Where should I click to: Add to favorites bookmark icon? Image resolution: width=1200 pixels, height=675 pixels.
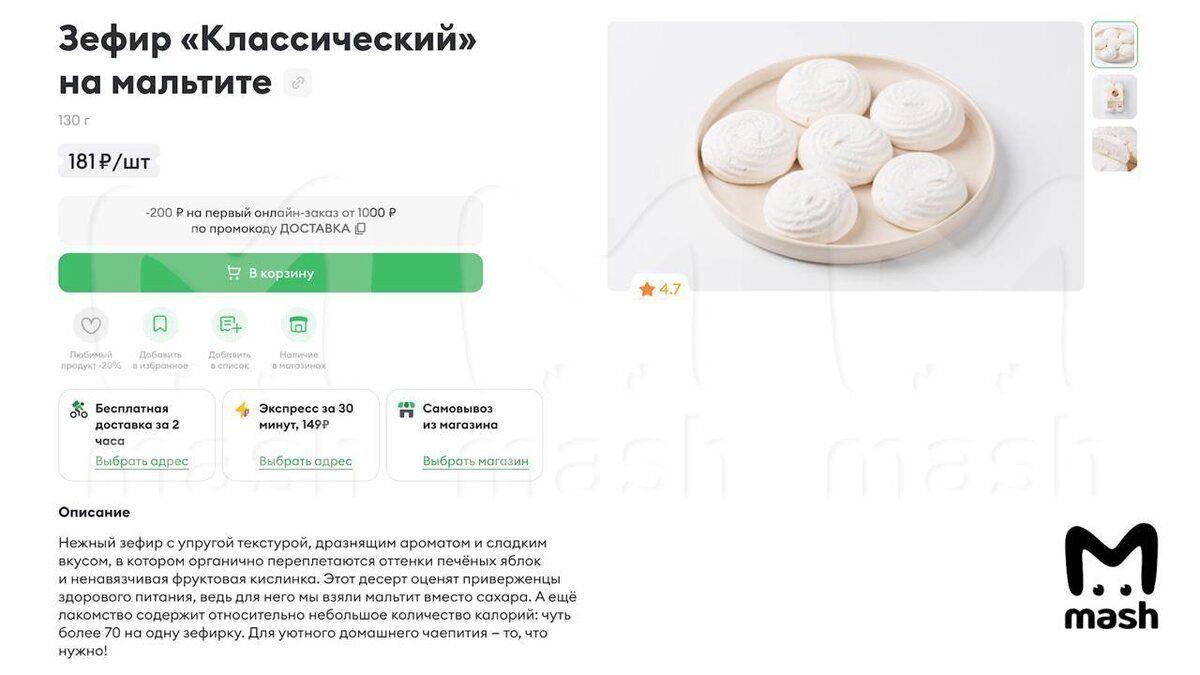coord(160,325)
